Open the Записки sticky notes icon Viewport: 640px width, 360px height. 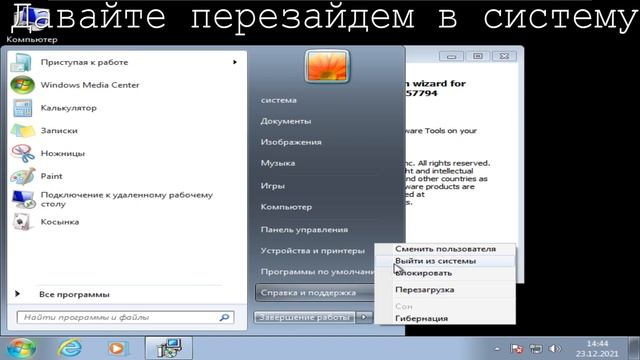22,131
